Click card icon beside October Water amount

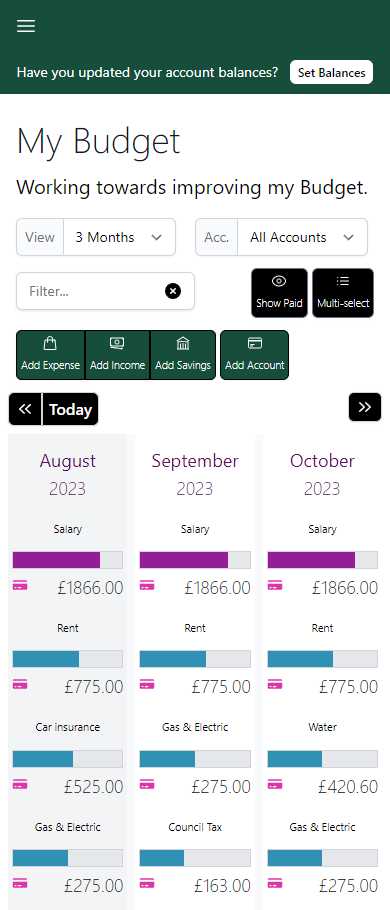pos(275,784)
